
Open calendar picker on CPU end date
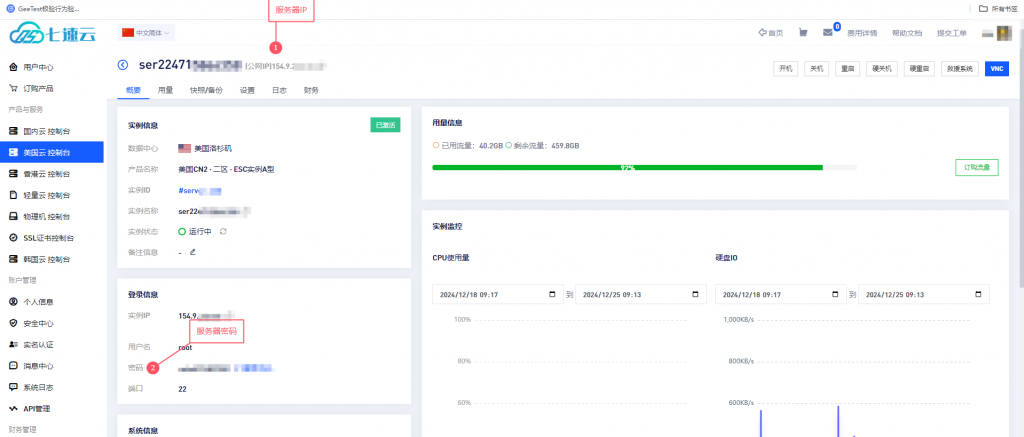(x=696, y=294)
